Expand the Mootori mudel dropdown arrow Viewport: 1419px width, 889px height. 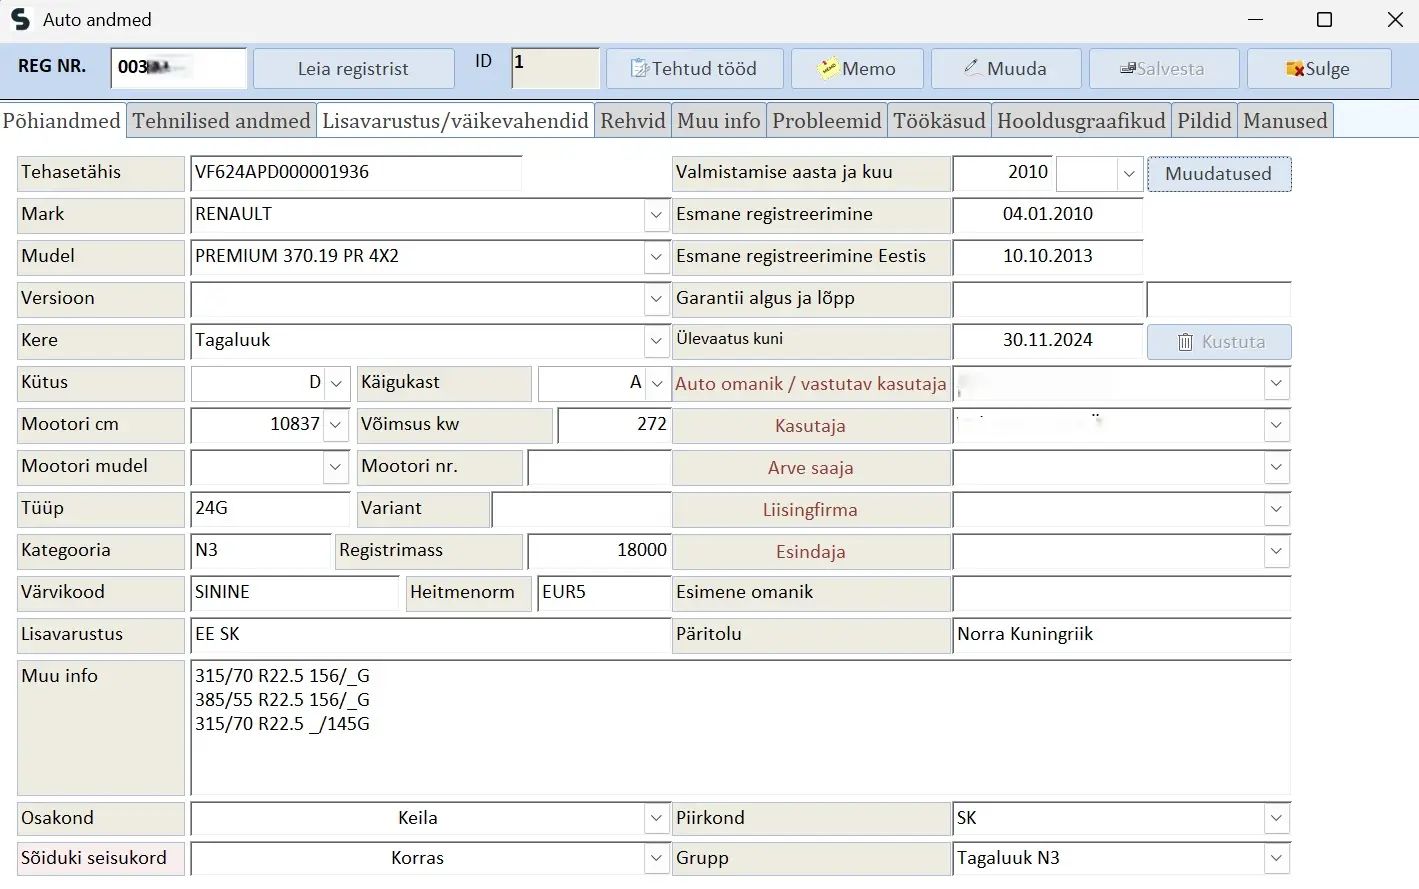tap(335, 467)
